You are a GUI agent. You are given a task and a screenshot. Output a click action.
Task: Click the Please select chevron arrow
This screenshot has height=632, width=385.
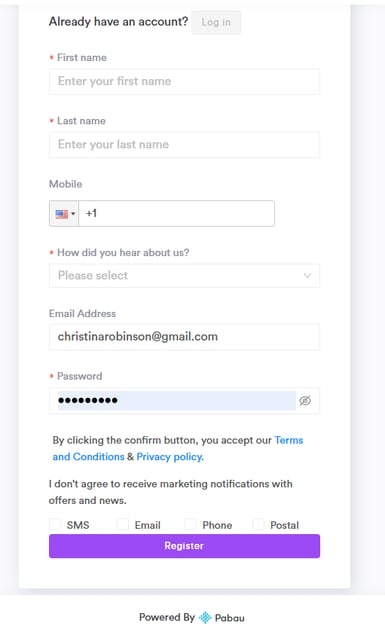(307, 276)
